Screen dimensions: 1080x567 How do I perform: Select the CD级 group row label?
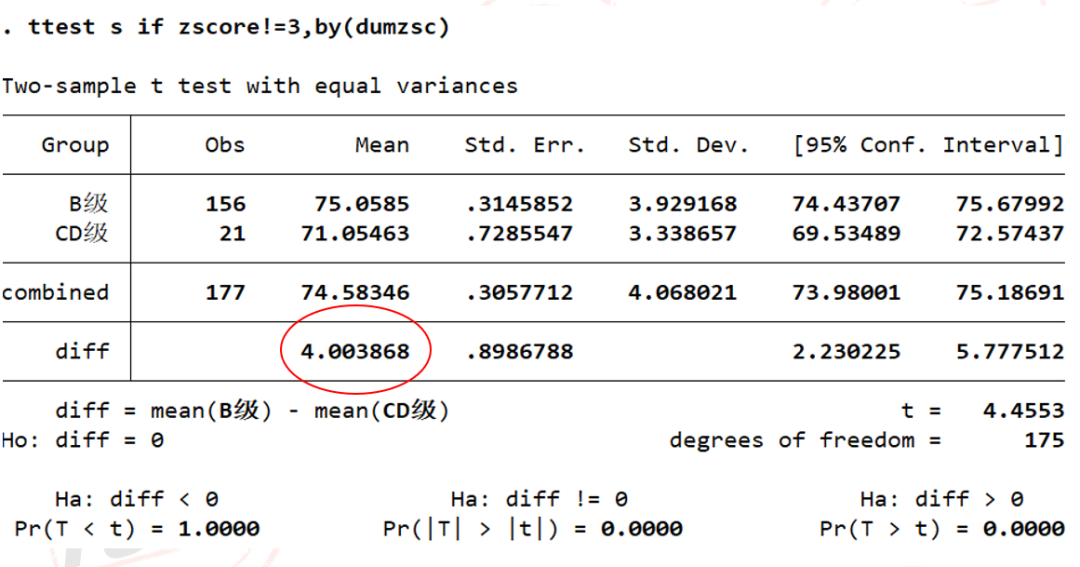(82, 233)
